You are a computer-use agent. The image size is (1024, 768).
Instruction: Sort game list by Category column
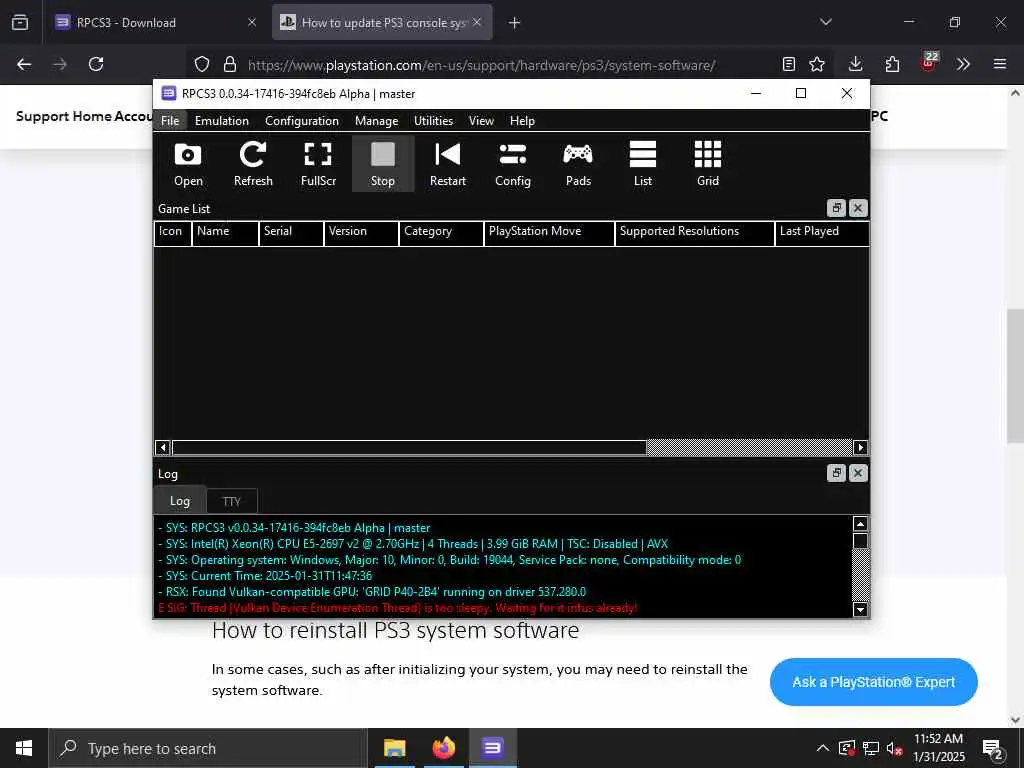coord(441,233)
